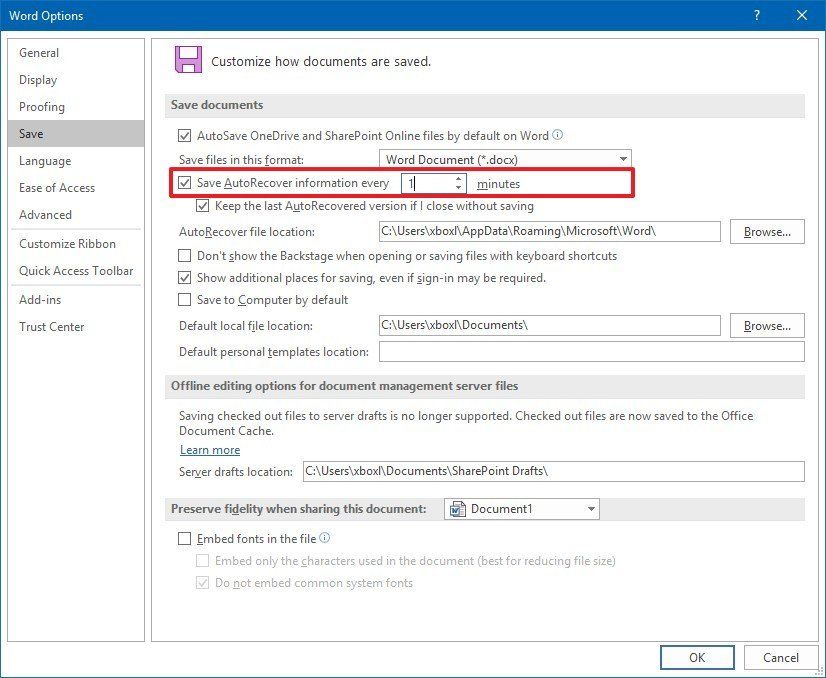This screenshot has width=826, height=678.
Task: Enable Save to Computer by default
Action: point(184,300)
